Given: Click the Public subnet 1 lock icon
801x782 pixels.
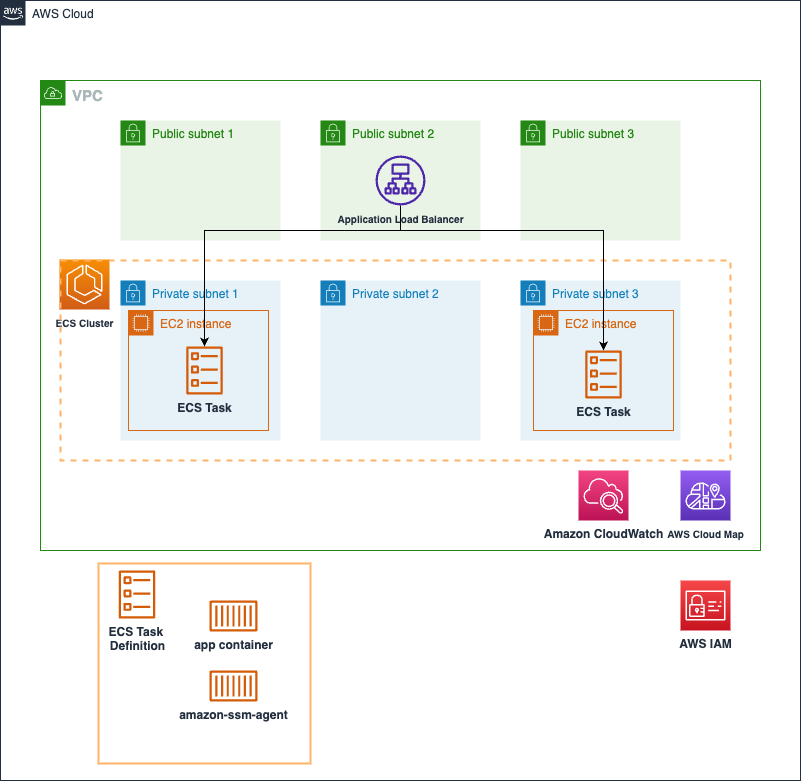Looking at the screenshot, I should coord(133,133).
